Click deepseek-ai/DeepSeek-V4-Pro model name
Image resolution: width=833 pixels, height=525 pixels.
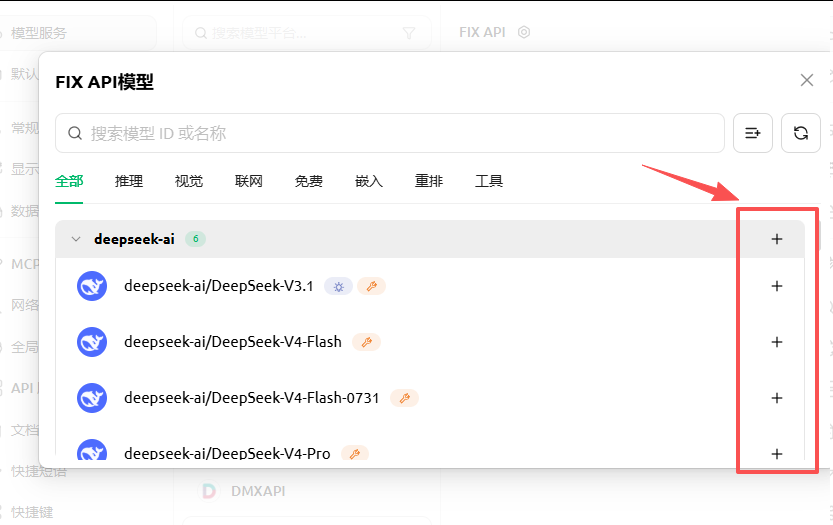(227, 453)
